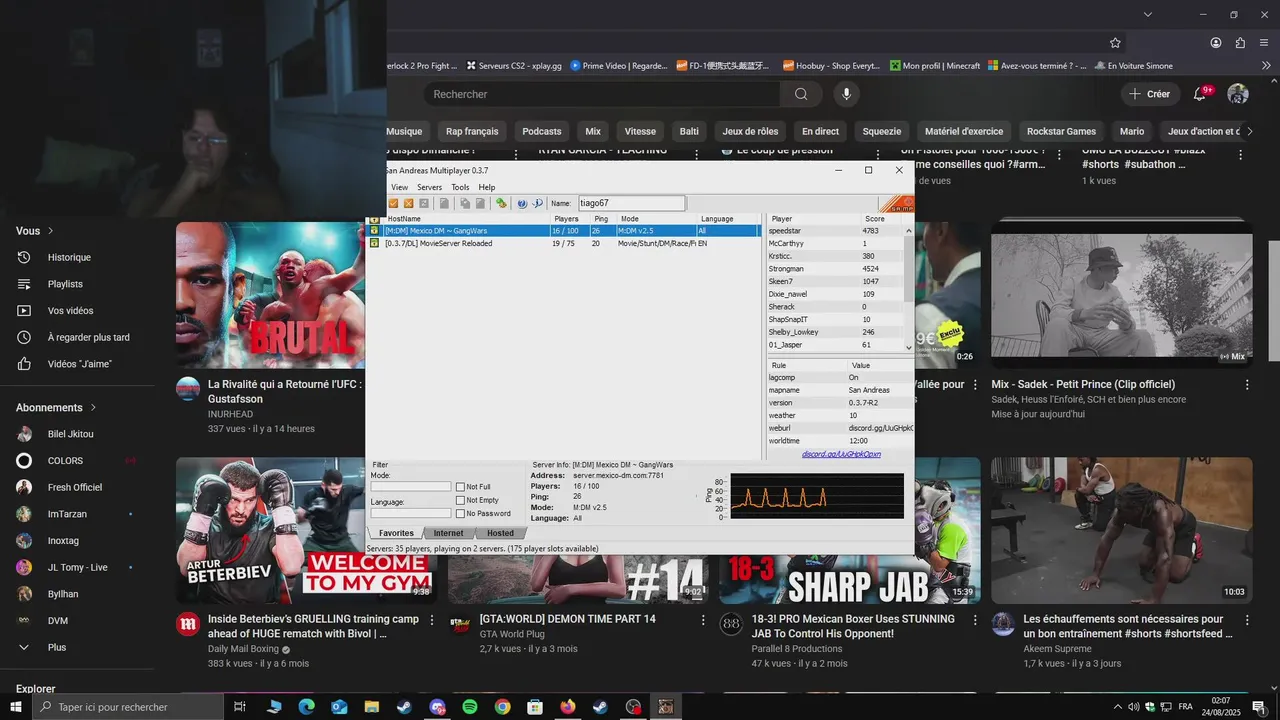Switch to the Hosted tab in SA-MP

coord(500,533)
